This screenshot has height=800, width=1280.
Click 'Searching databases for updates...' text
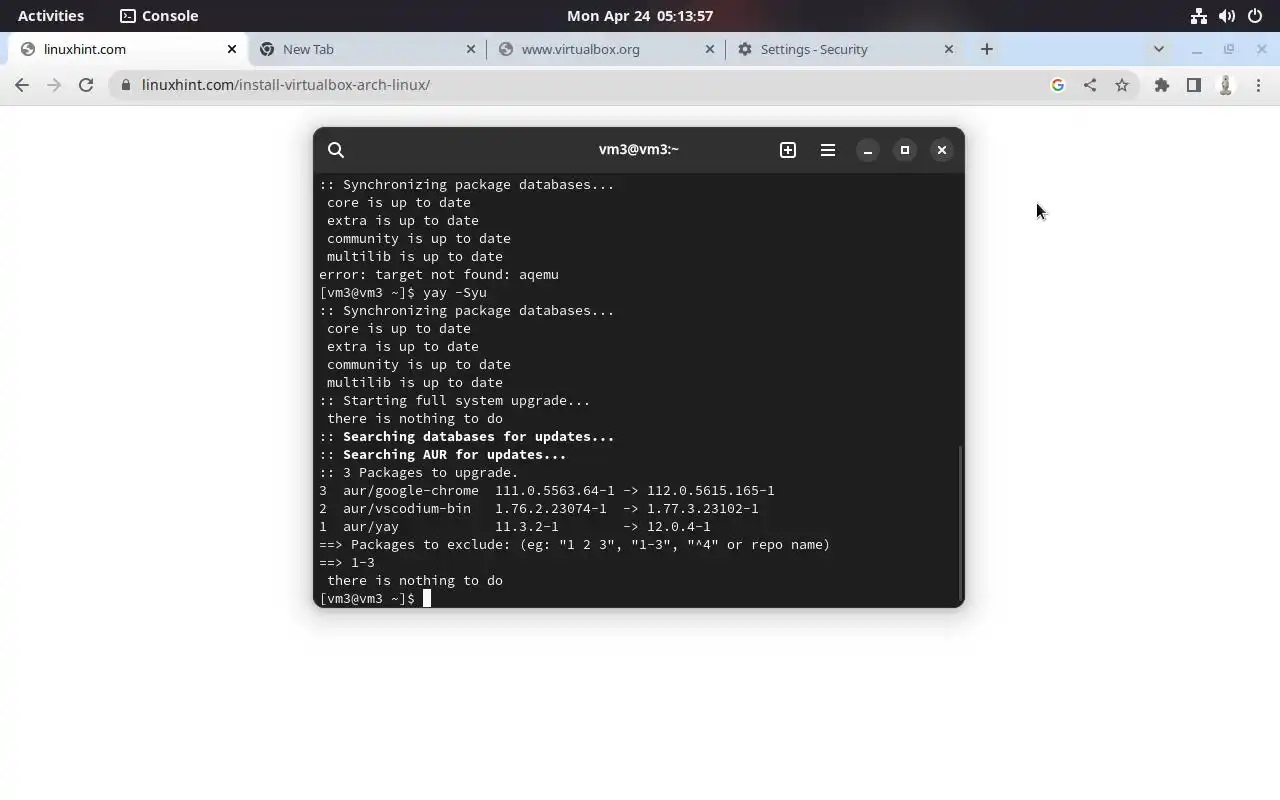pos(479,436)
